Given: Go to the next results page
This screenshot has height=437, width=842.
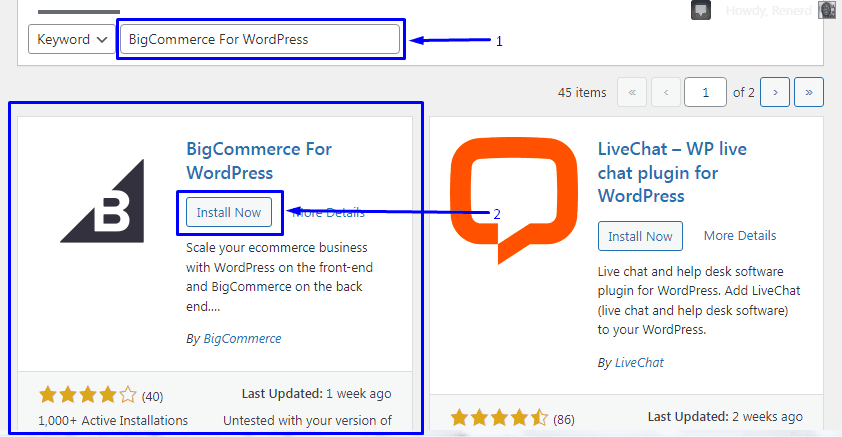Looking at the screenshot, I should [x=775, y=92].
